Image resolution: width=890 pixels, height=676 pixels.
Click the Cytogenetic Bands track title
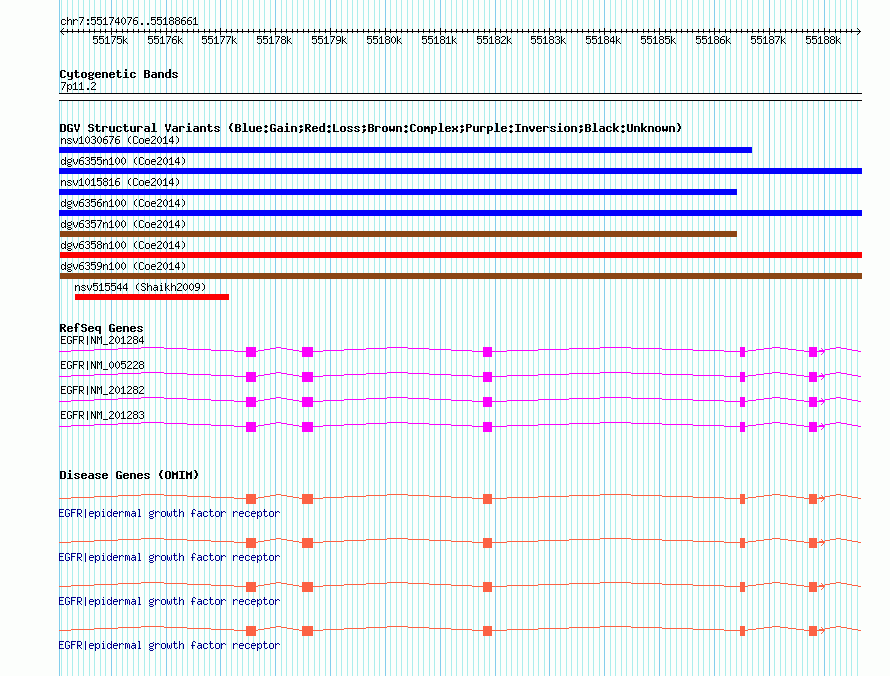(119, 74)
